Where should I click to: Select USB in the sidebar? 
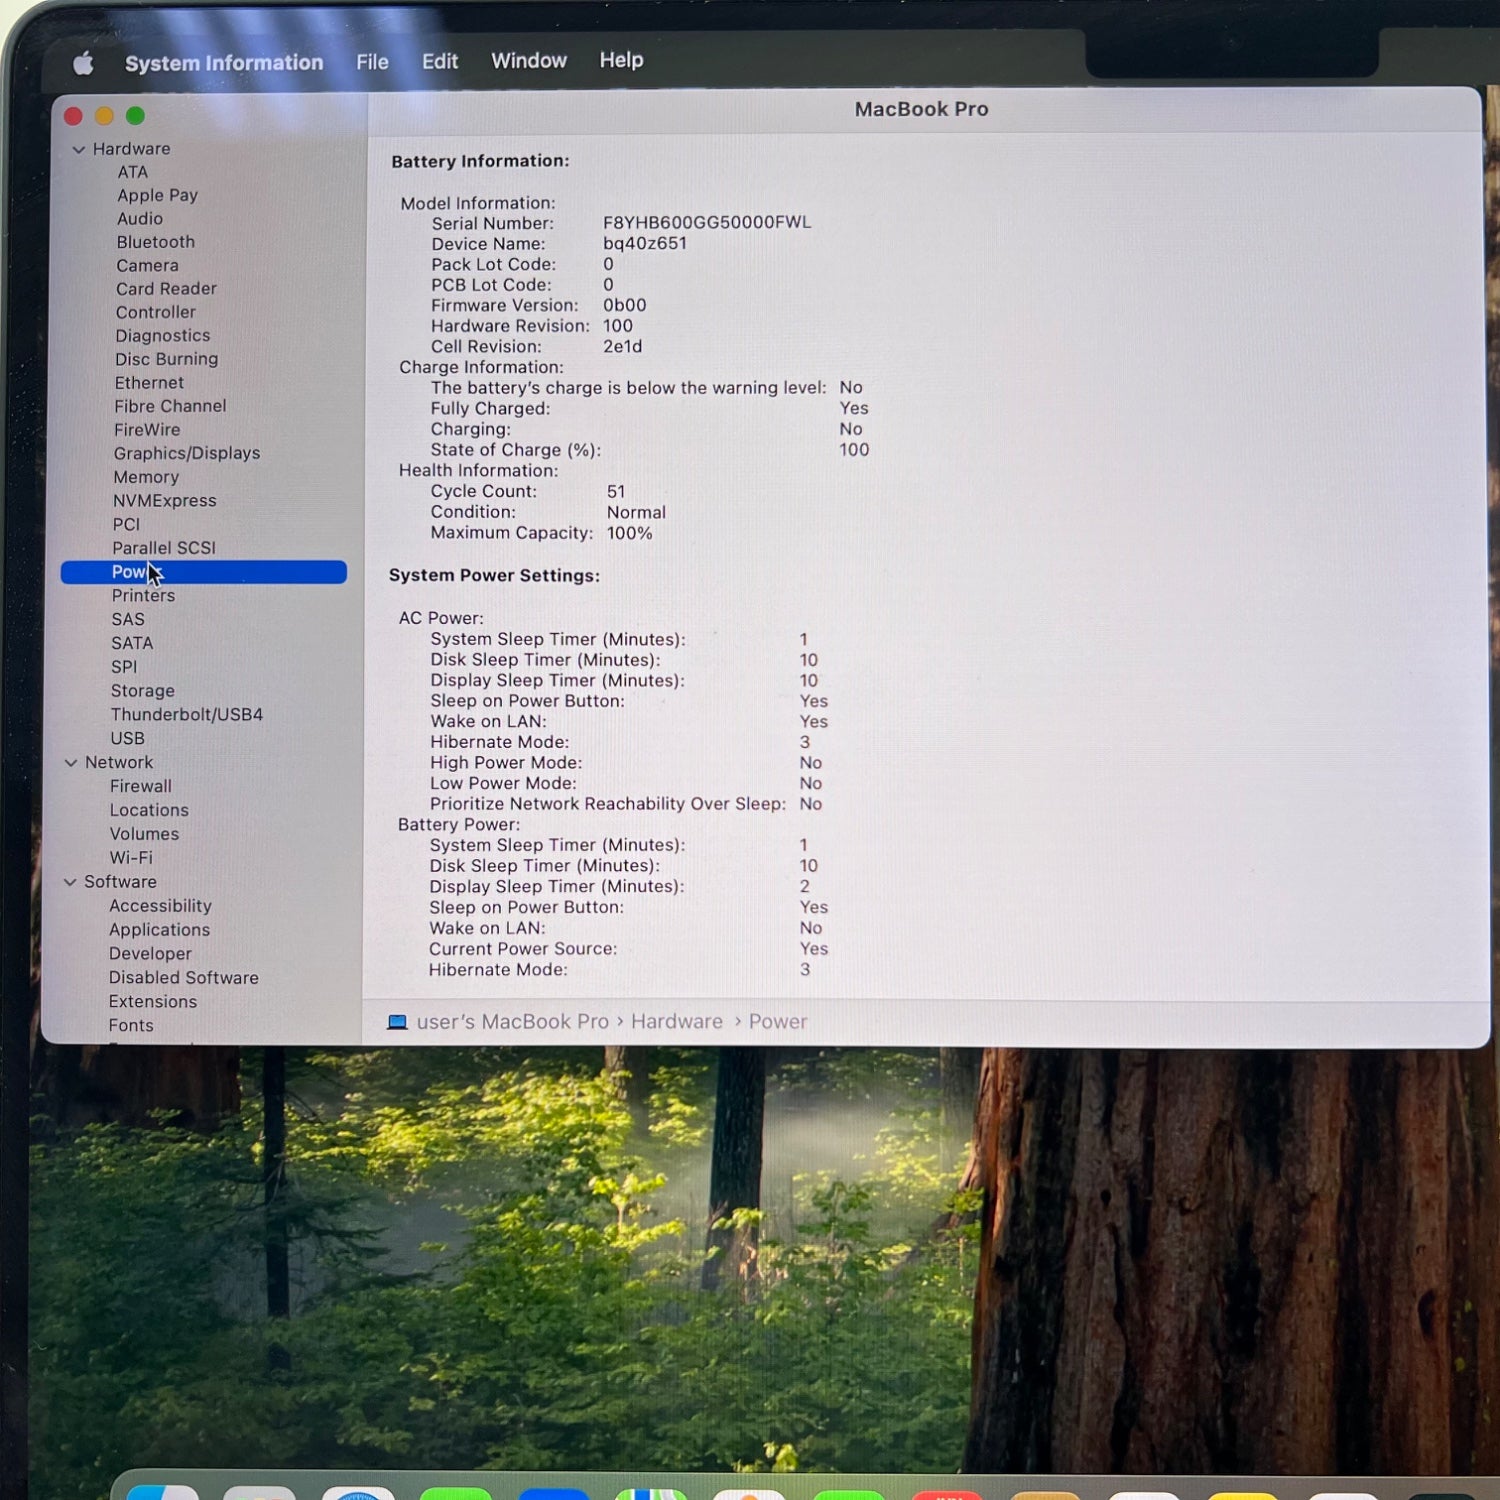pyautogui.click(x=127, y=739)
